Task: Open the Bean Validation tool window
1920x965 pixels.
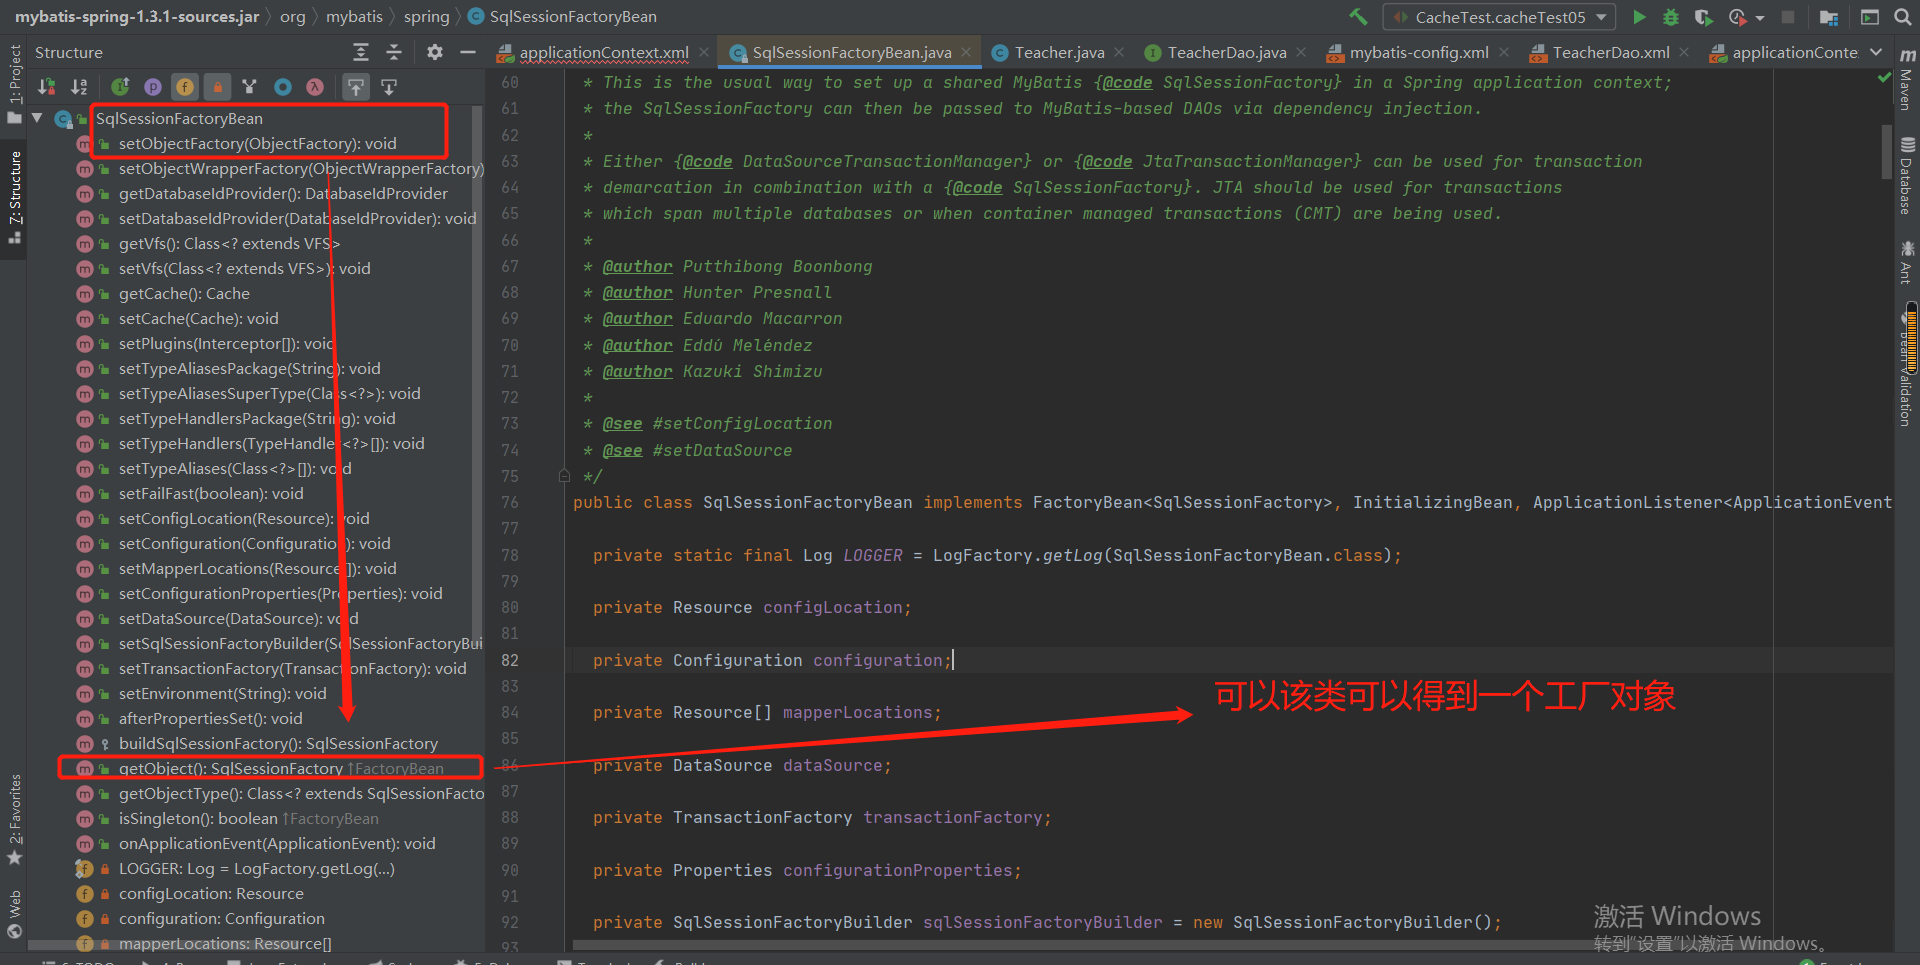Action: point(1907,368)
